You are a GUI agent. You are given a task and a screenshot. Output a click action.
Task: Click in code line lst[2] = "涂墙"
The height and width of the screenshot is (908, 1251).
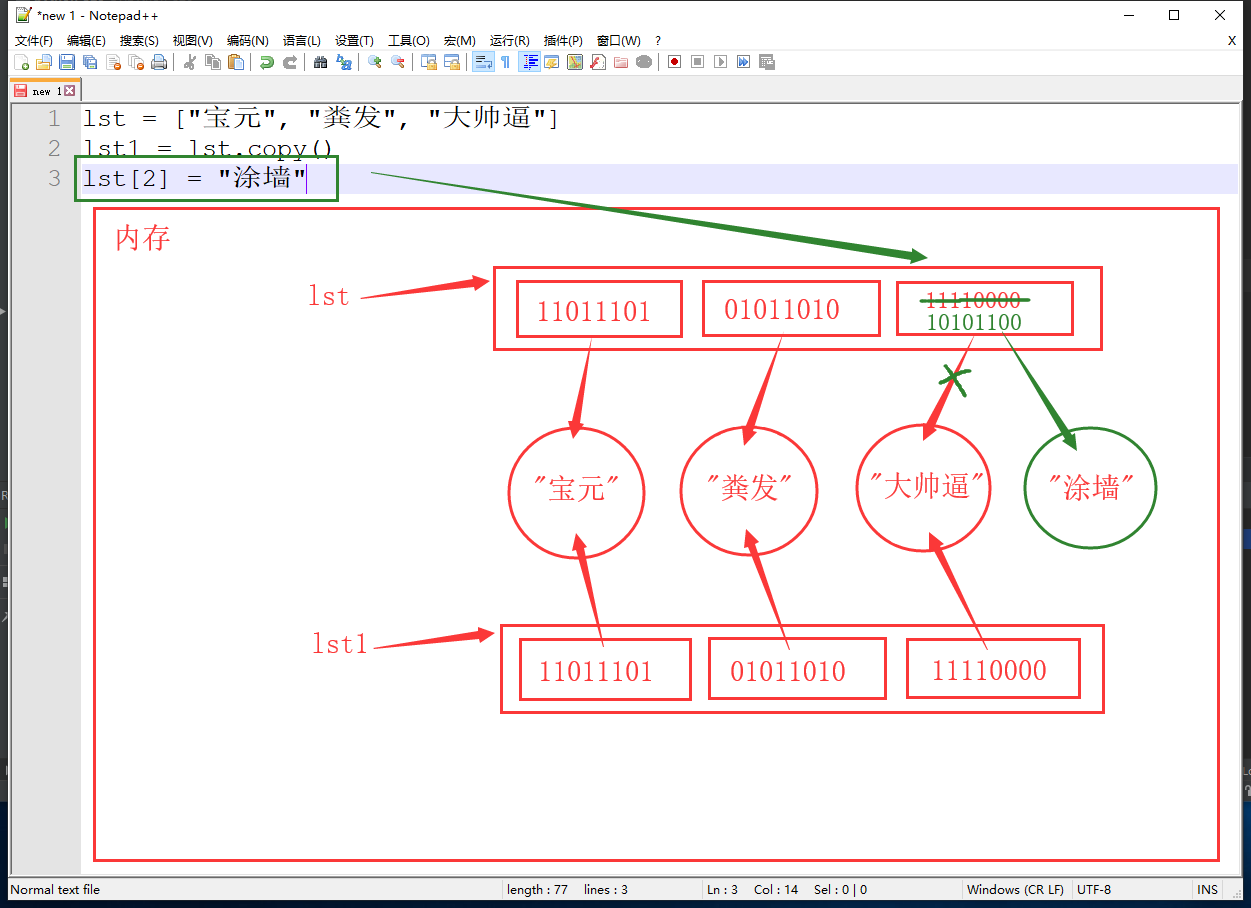tap(194, 178)
